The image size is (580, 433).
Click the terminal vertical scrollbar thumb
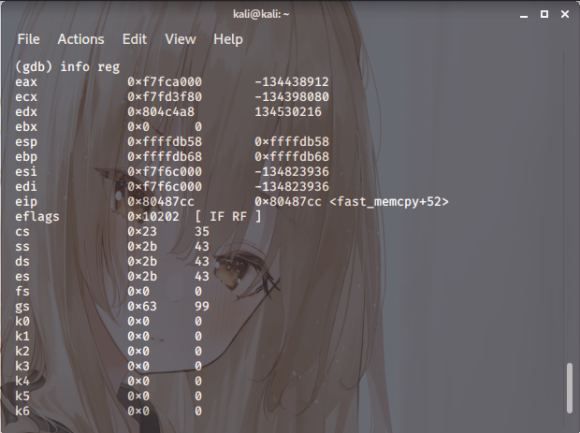coord(570,388)
